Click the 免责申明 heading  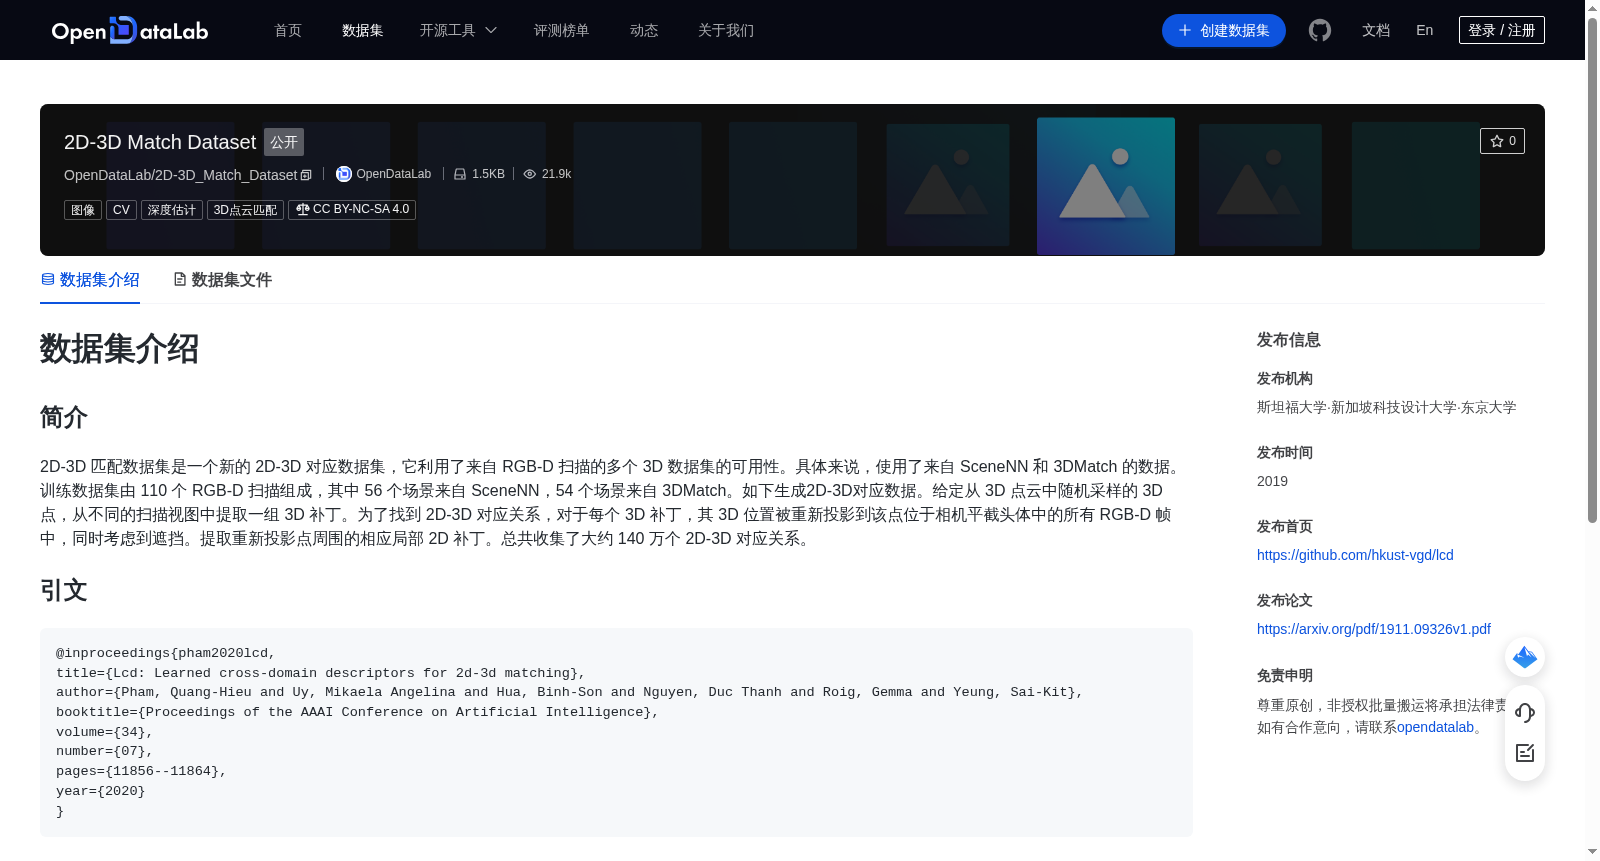pos(1285,675)
